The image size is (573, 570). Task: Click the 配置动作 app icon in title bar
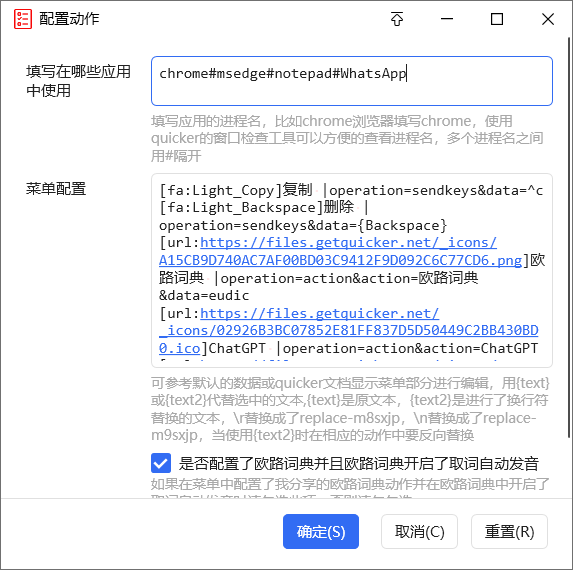[x=23, y=19]
